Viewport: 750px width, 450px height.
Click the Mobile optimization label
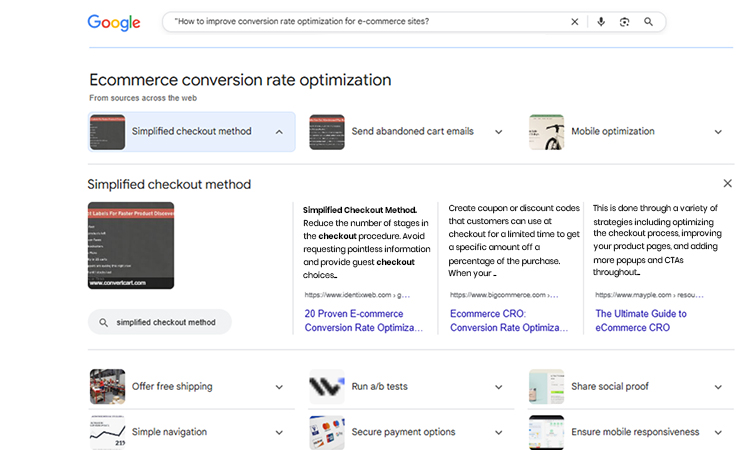[613, 132]
